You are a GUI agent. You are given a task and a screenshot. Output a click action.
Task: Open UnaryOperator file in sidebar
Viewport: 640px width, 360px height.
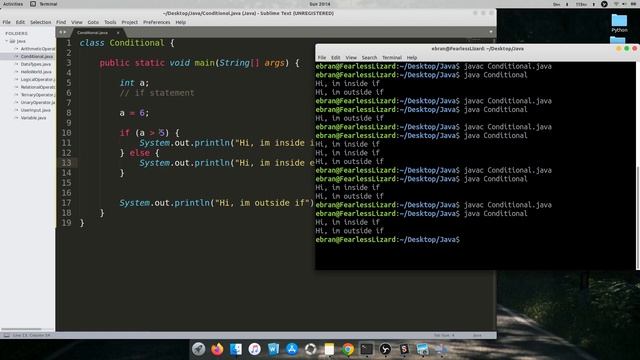[38, 102]
